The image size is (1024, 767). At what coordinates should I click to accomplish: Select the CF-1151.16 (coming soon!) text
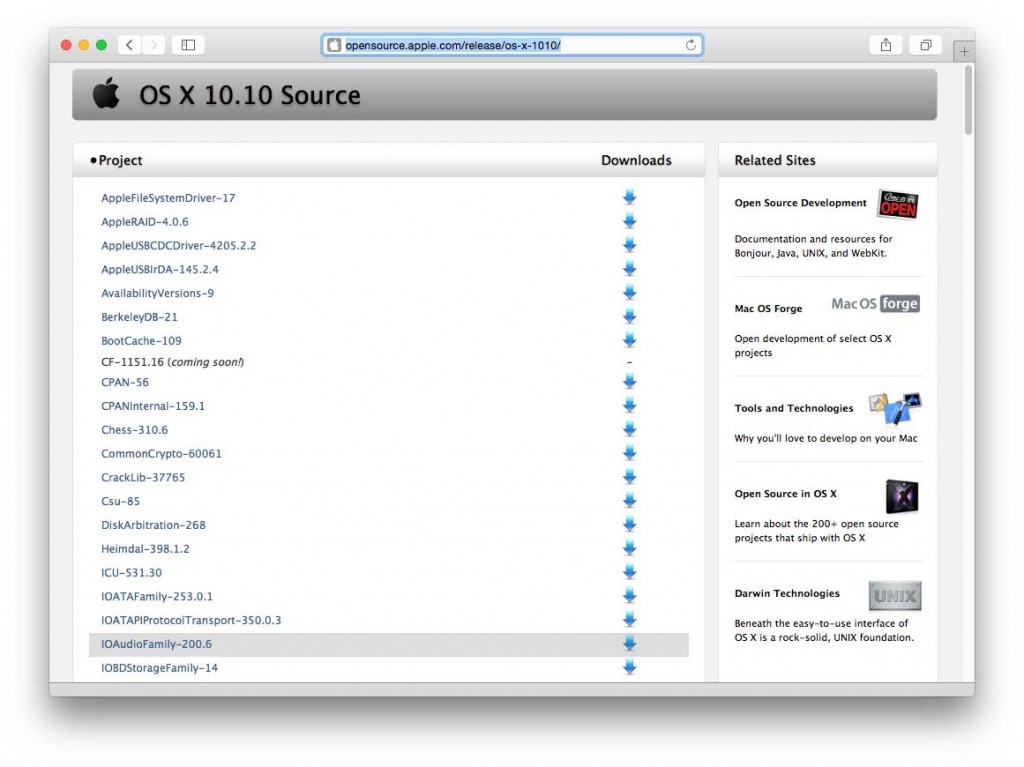tap(172, 362)
